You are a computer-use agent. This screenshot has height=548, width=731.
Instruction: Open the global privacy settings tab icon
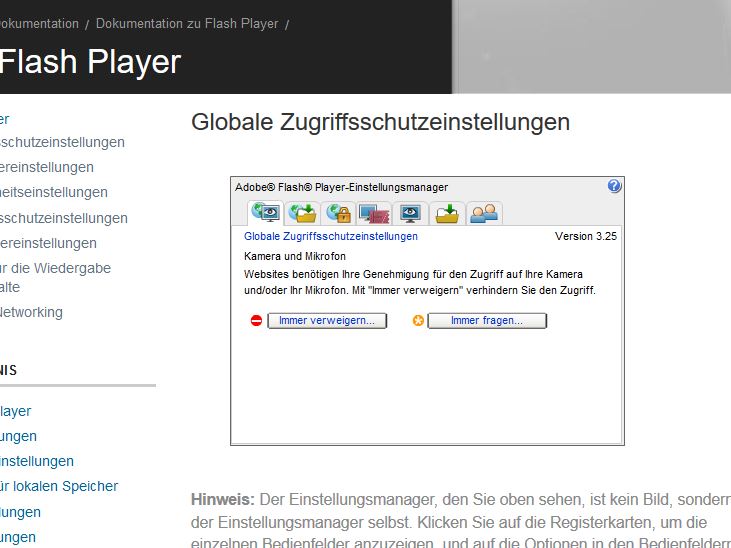[265, 213]
